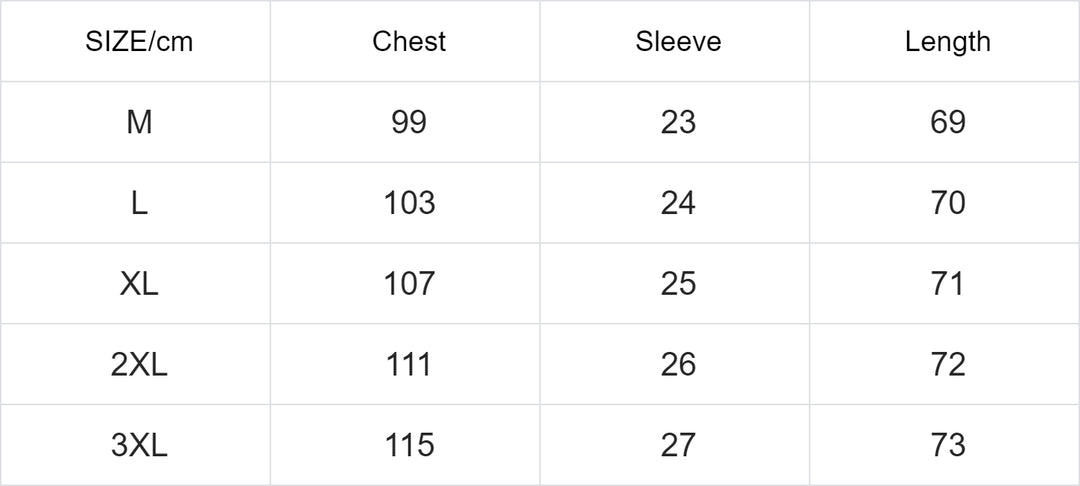1080x486 pixels.
Task: Select chest value 111 for 2XL
Action: click(x=409, y=365)
